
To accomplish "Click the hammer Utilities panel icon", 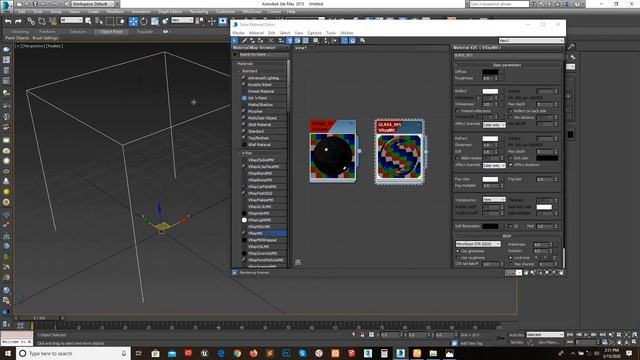I will (571, 47).
